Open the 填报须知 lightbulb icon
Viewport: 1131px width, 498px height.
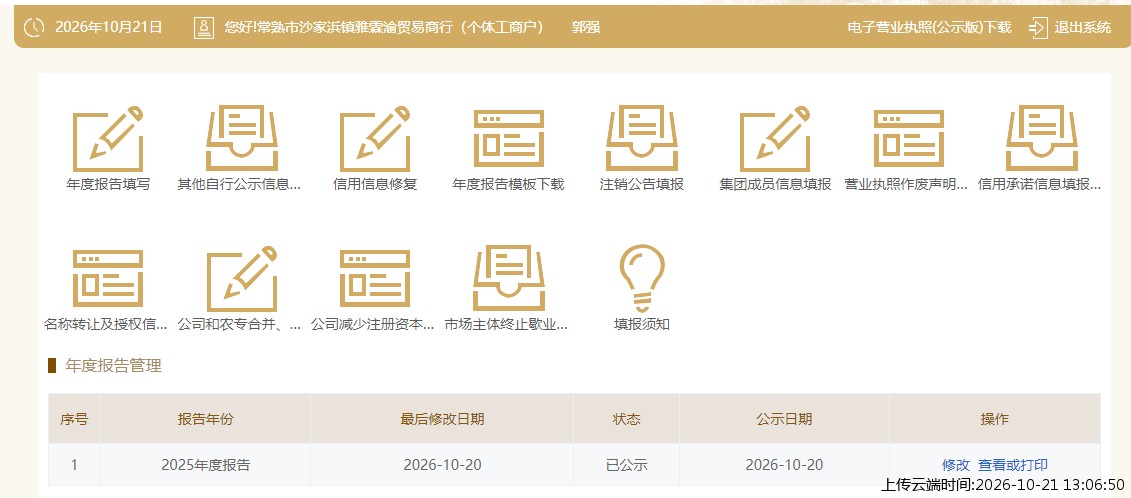click(x=642, y=279)
